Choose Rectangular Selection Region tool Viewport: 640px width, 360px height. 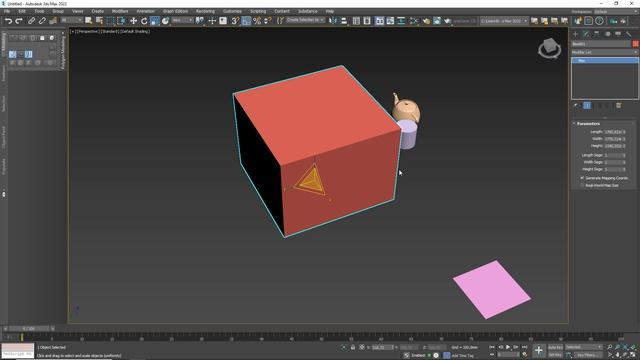click(x=110, y=21)
